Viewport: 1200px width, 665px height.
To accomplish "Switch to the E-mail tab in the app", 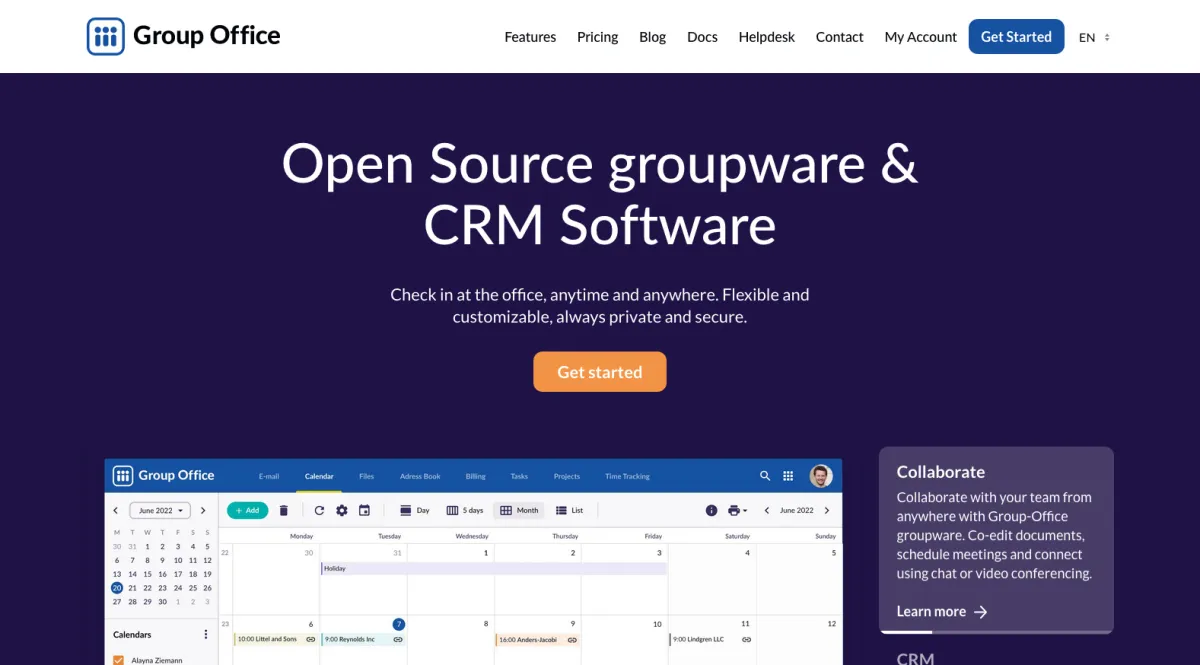I will click(x=269, y=476).
